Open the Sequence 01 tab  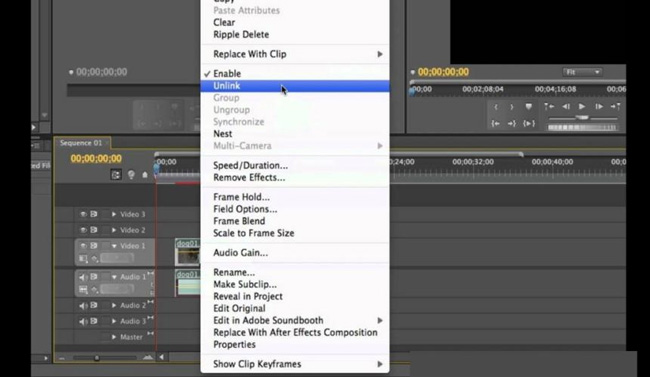(82, 143)
